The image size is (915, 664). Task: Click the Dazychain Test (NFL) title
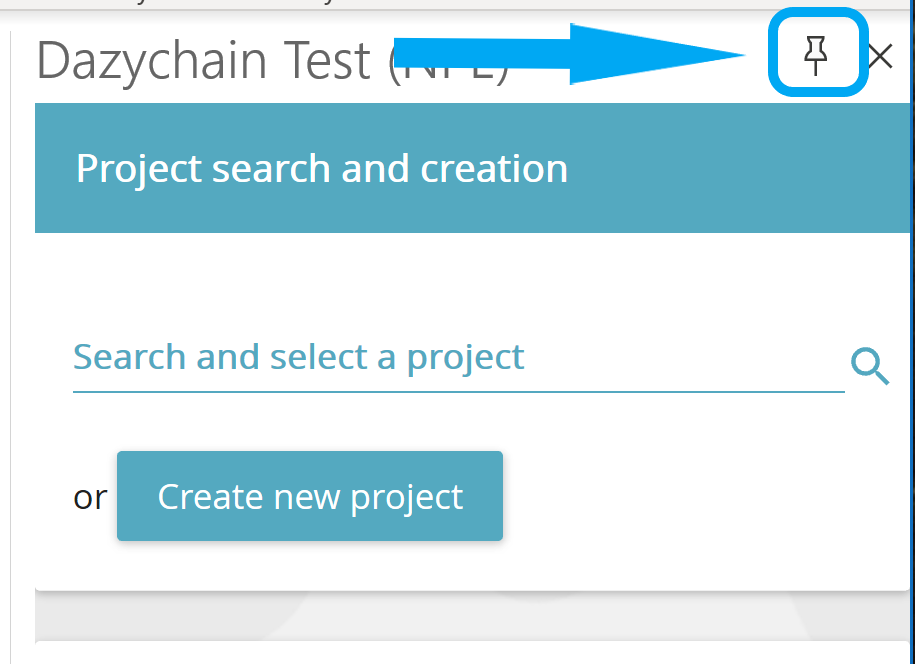200,60
